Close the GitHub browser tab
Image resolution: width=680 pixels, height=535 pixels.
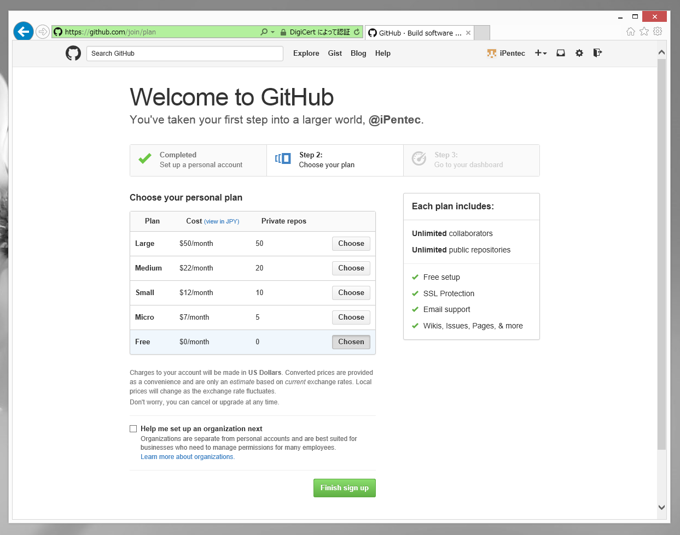click(x=468, y=33)
